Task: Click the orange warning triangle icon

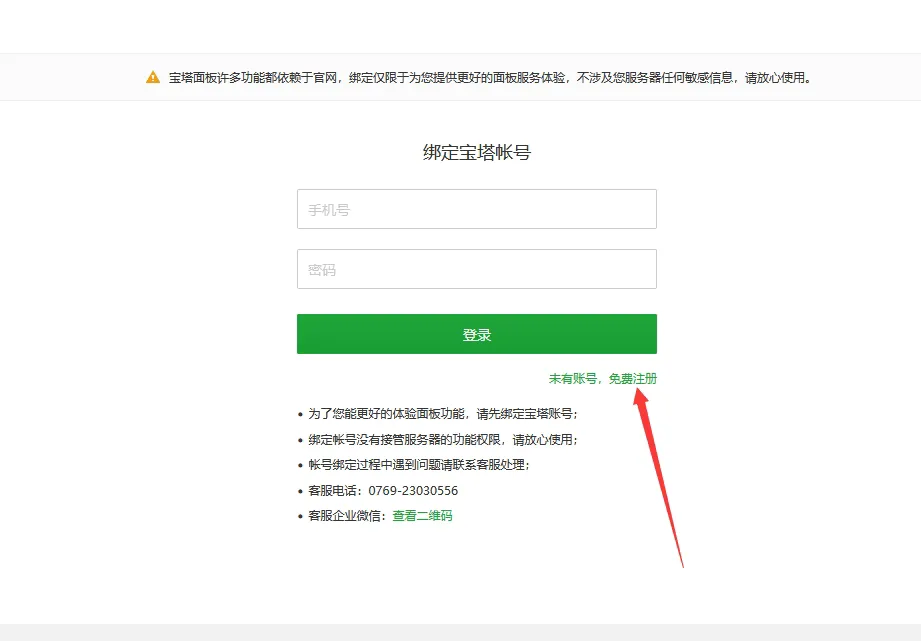Action: click(153, 77)
